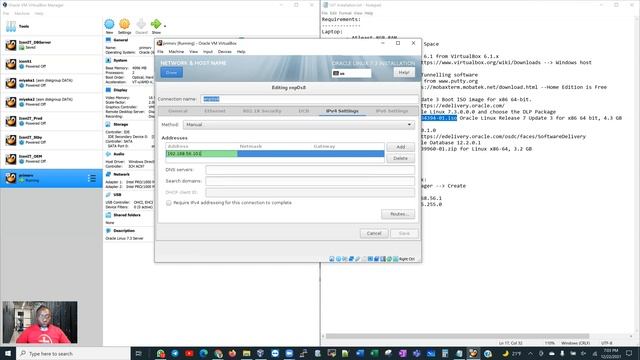Open Microsoft Edge from the taskbar
The image size is (640, 360).
pyautogui.click(x=203, y=353)
